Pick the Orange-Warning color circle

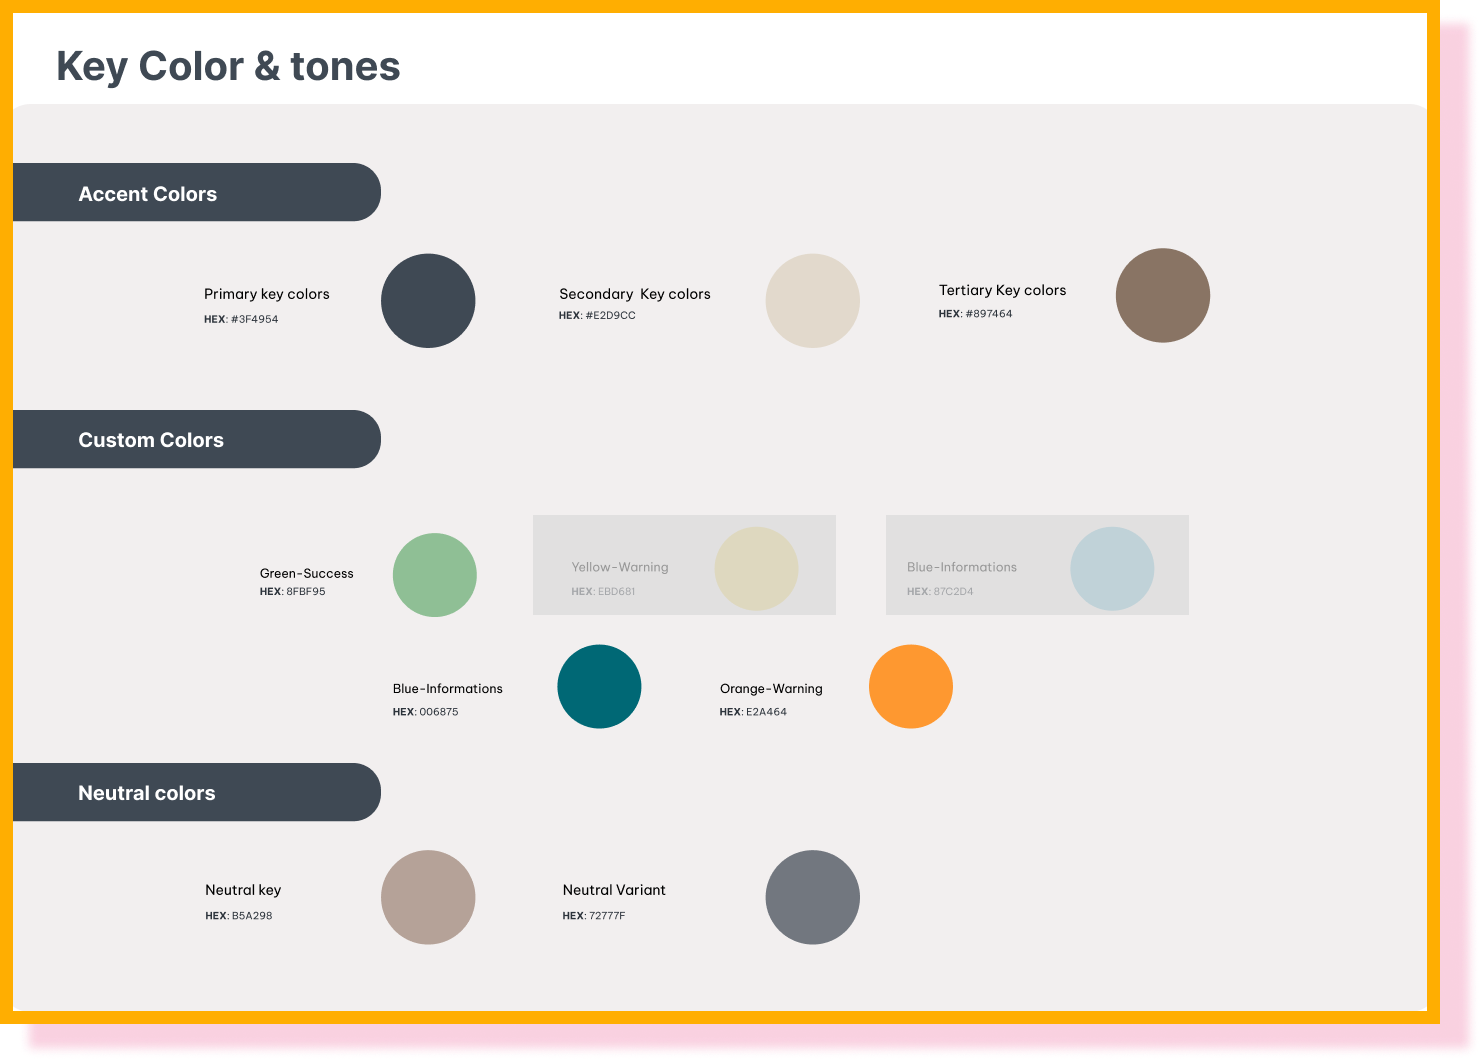pyautogui.click(x=910, y=687)
